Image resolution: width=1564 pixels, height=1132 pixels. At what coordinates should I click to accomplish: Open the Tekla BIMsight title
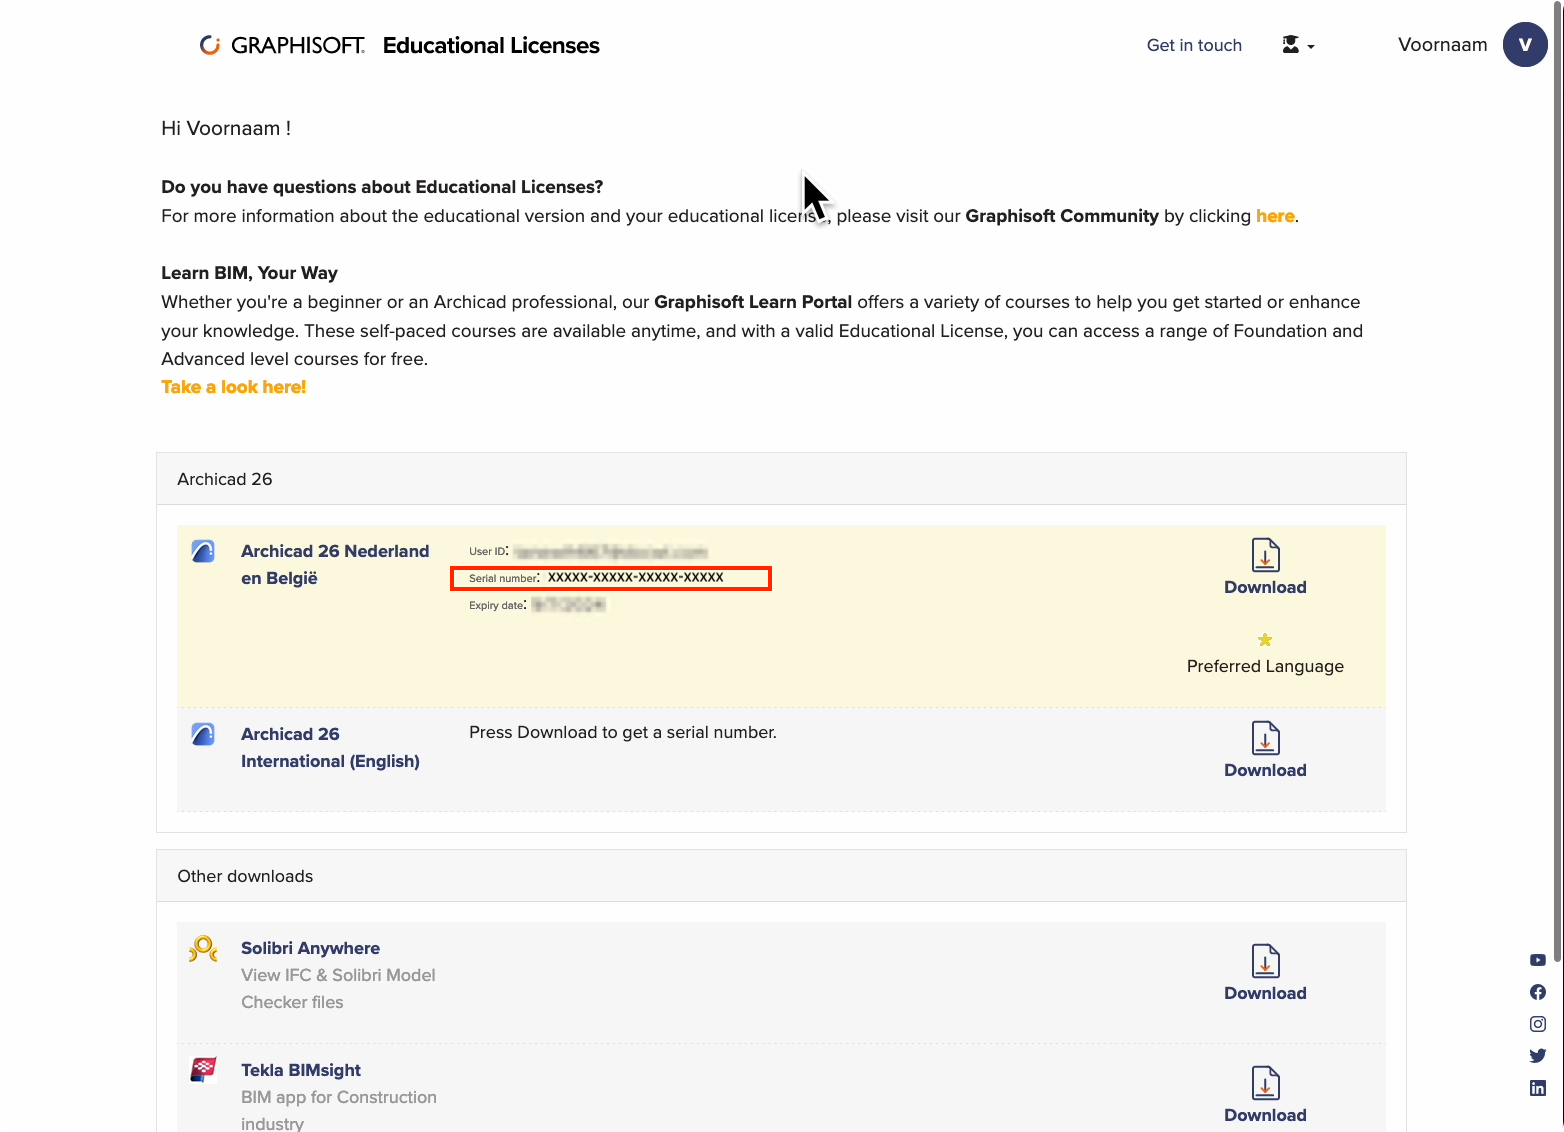click(x=301, y=1070)
